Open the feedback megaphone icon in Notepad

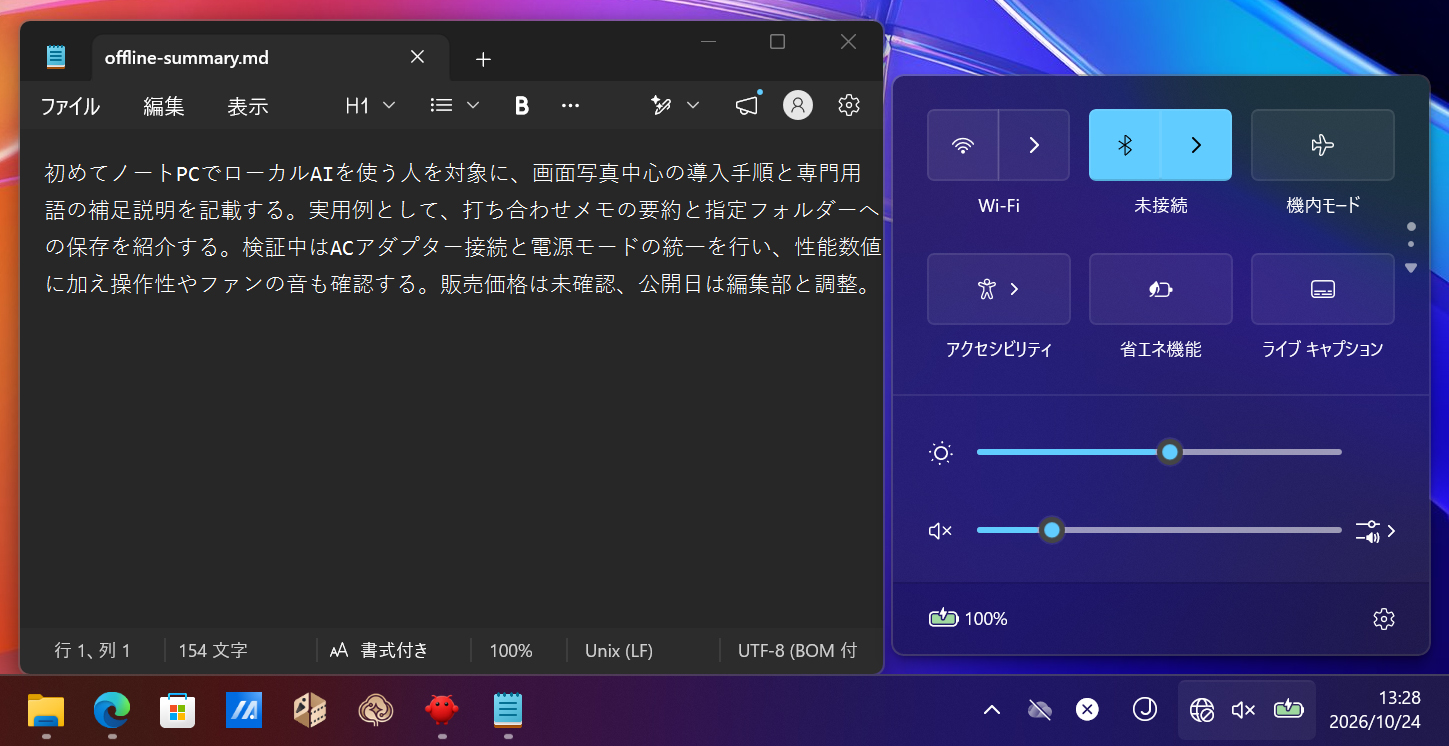(x=747, y=105)
